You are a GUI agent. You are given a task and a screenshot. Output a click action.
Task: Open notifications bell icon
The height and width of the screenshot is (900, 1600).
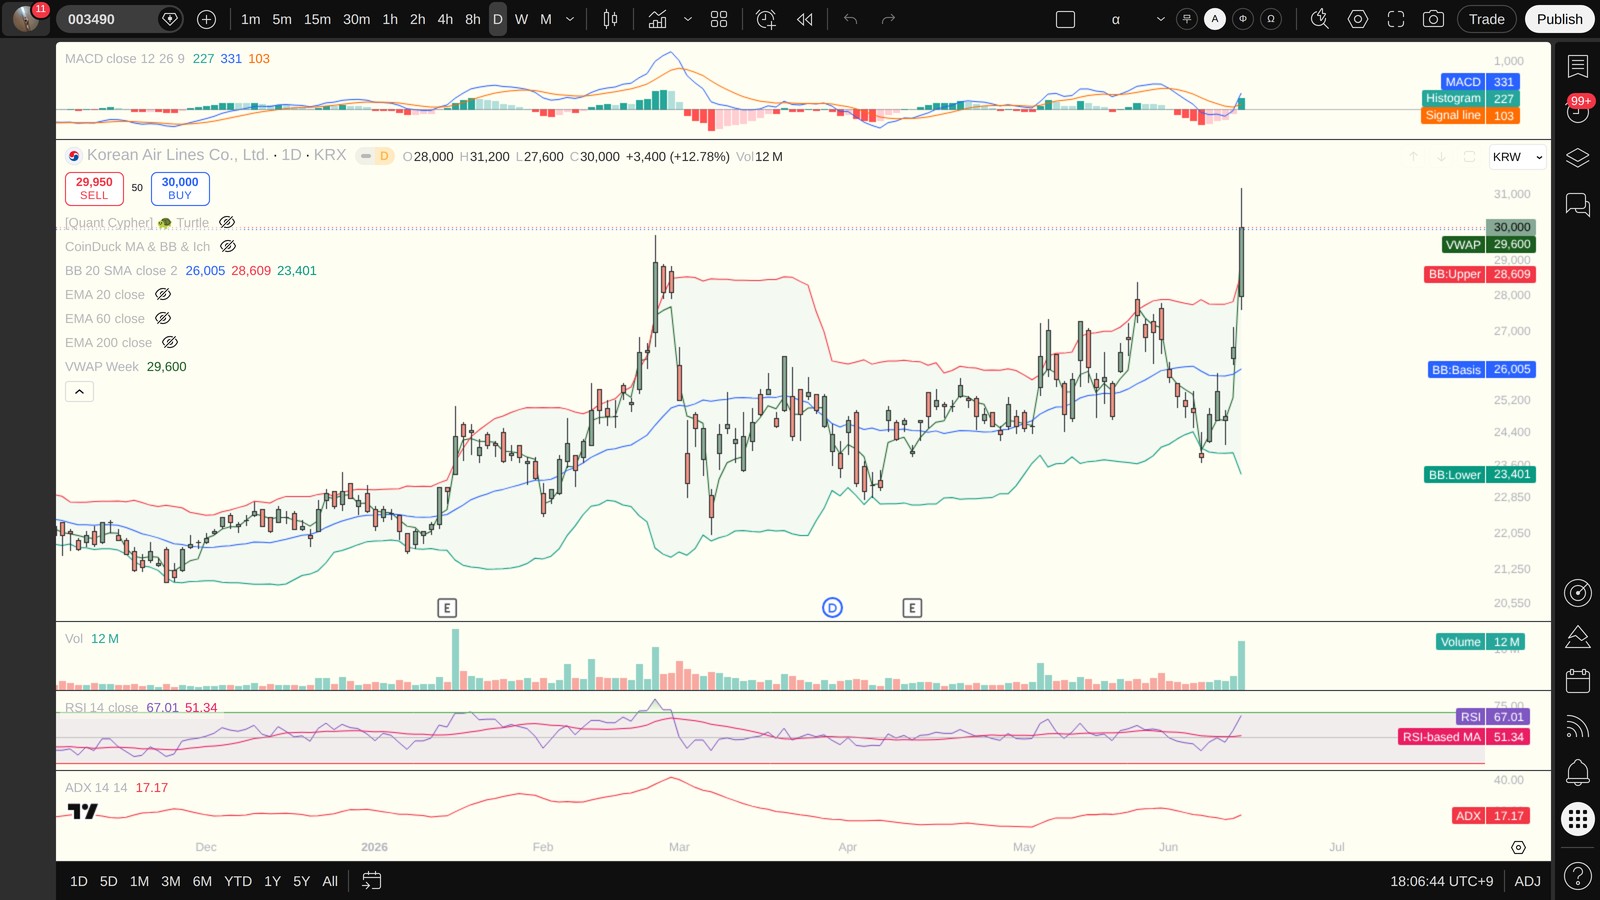pyautogui.click(x=1578, y=772)
